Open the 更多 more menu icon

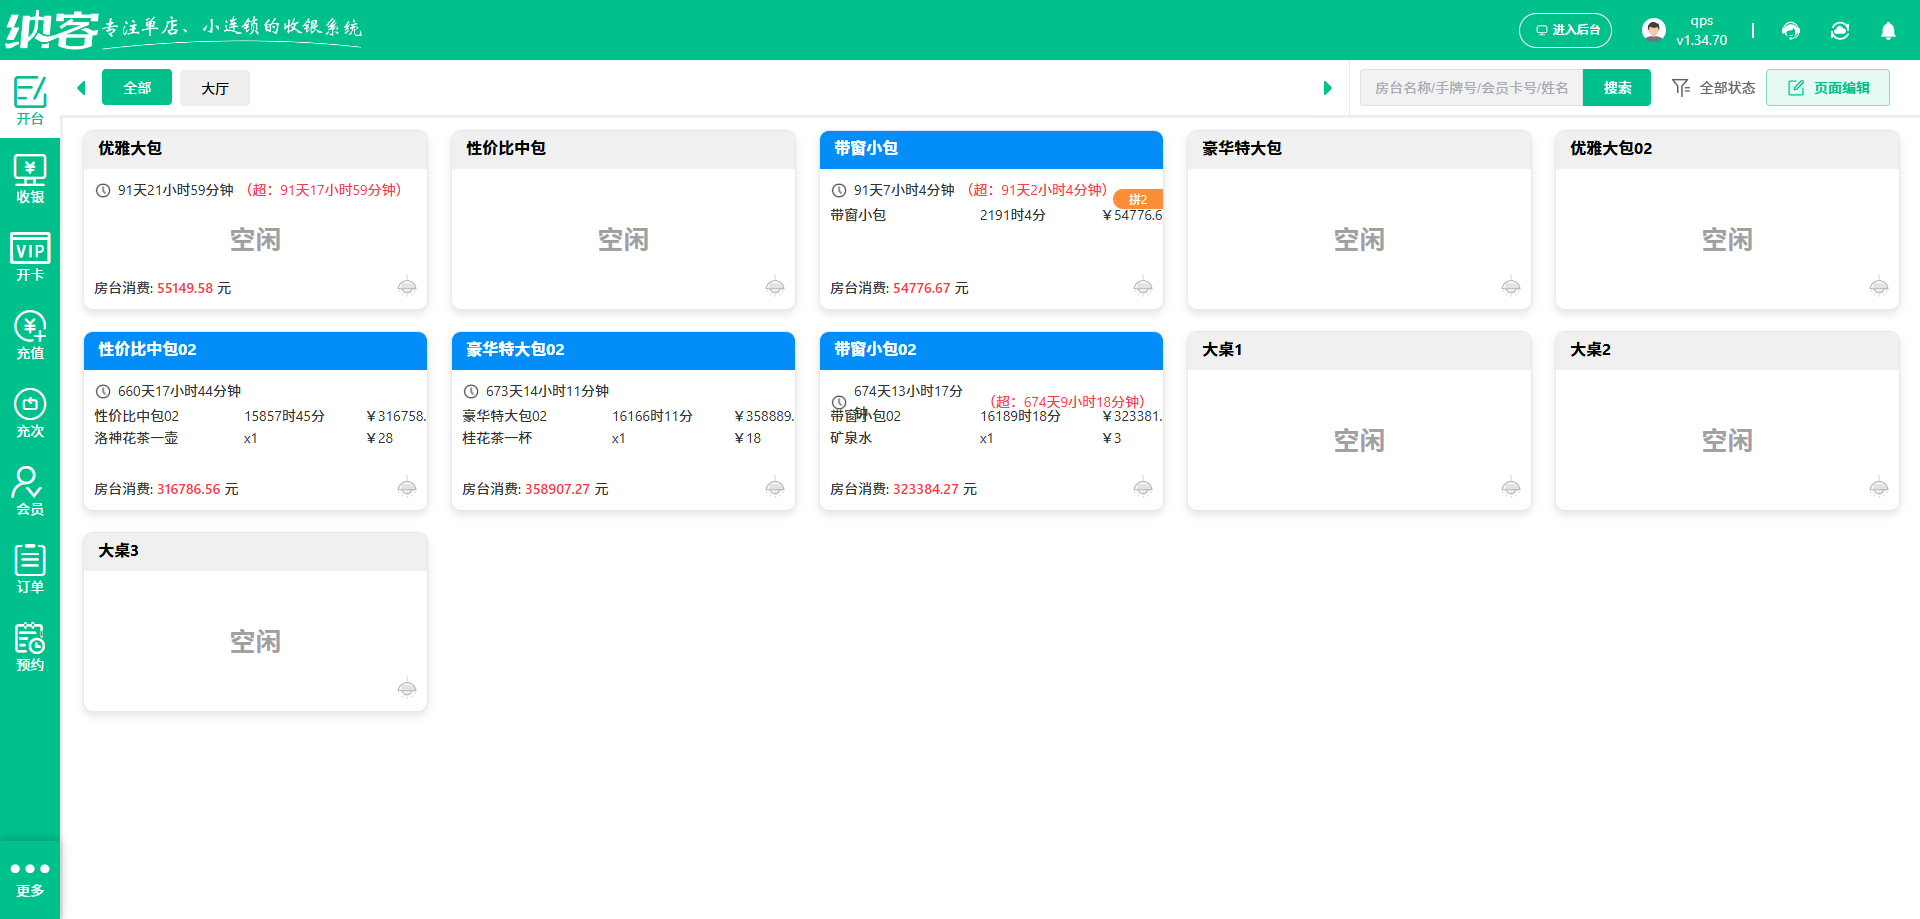(30, 879)
